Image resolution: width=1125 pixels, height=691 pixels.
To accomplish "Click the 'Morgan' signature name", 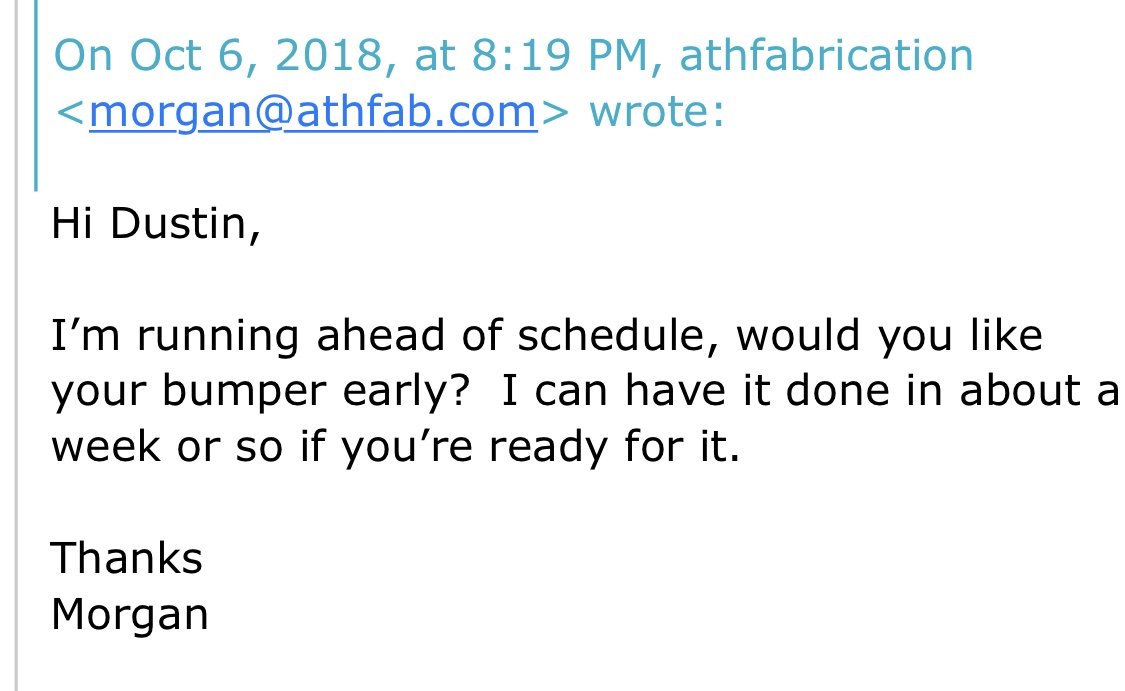I will [130, 615].
